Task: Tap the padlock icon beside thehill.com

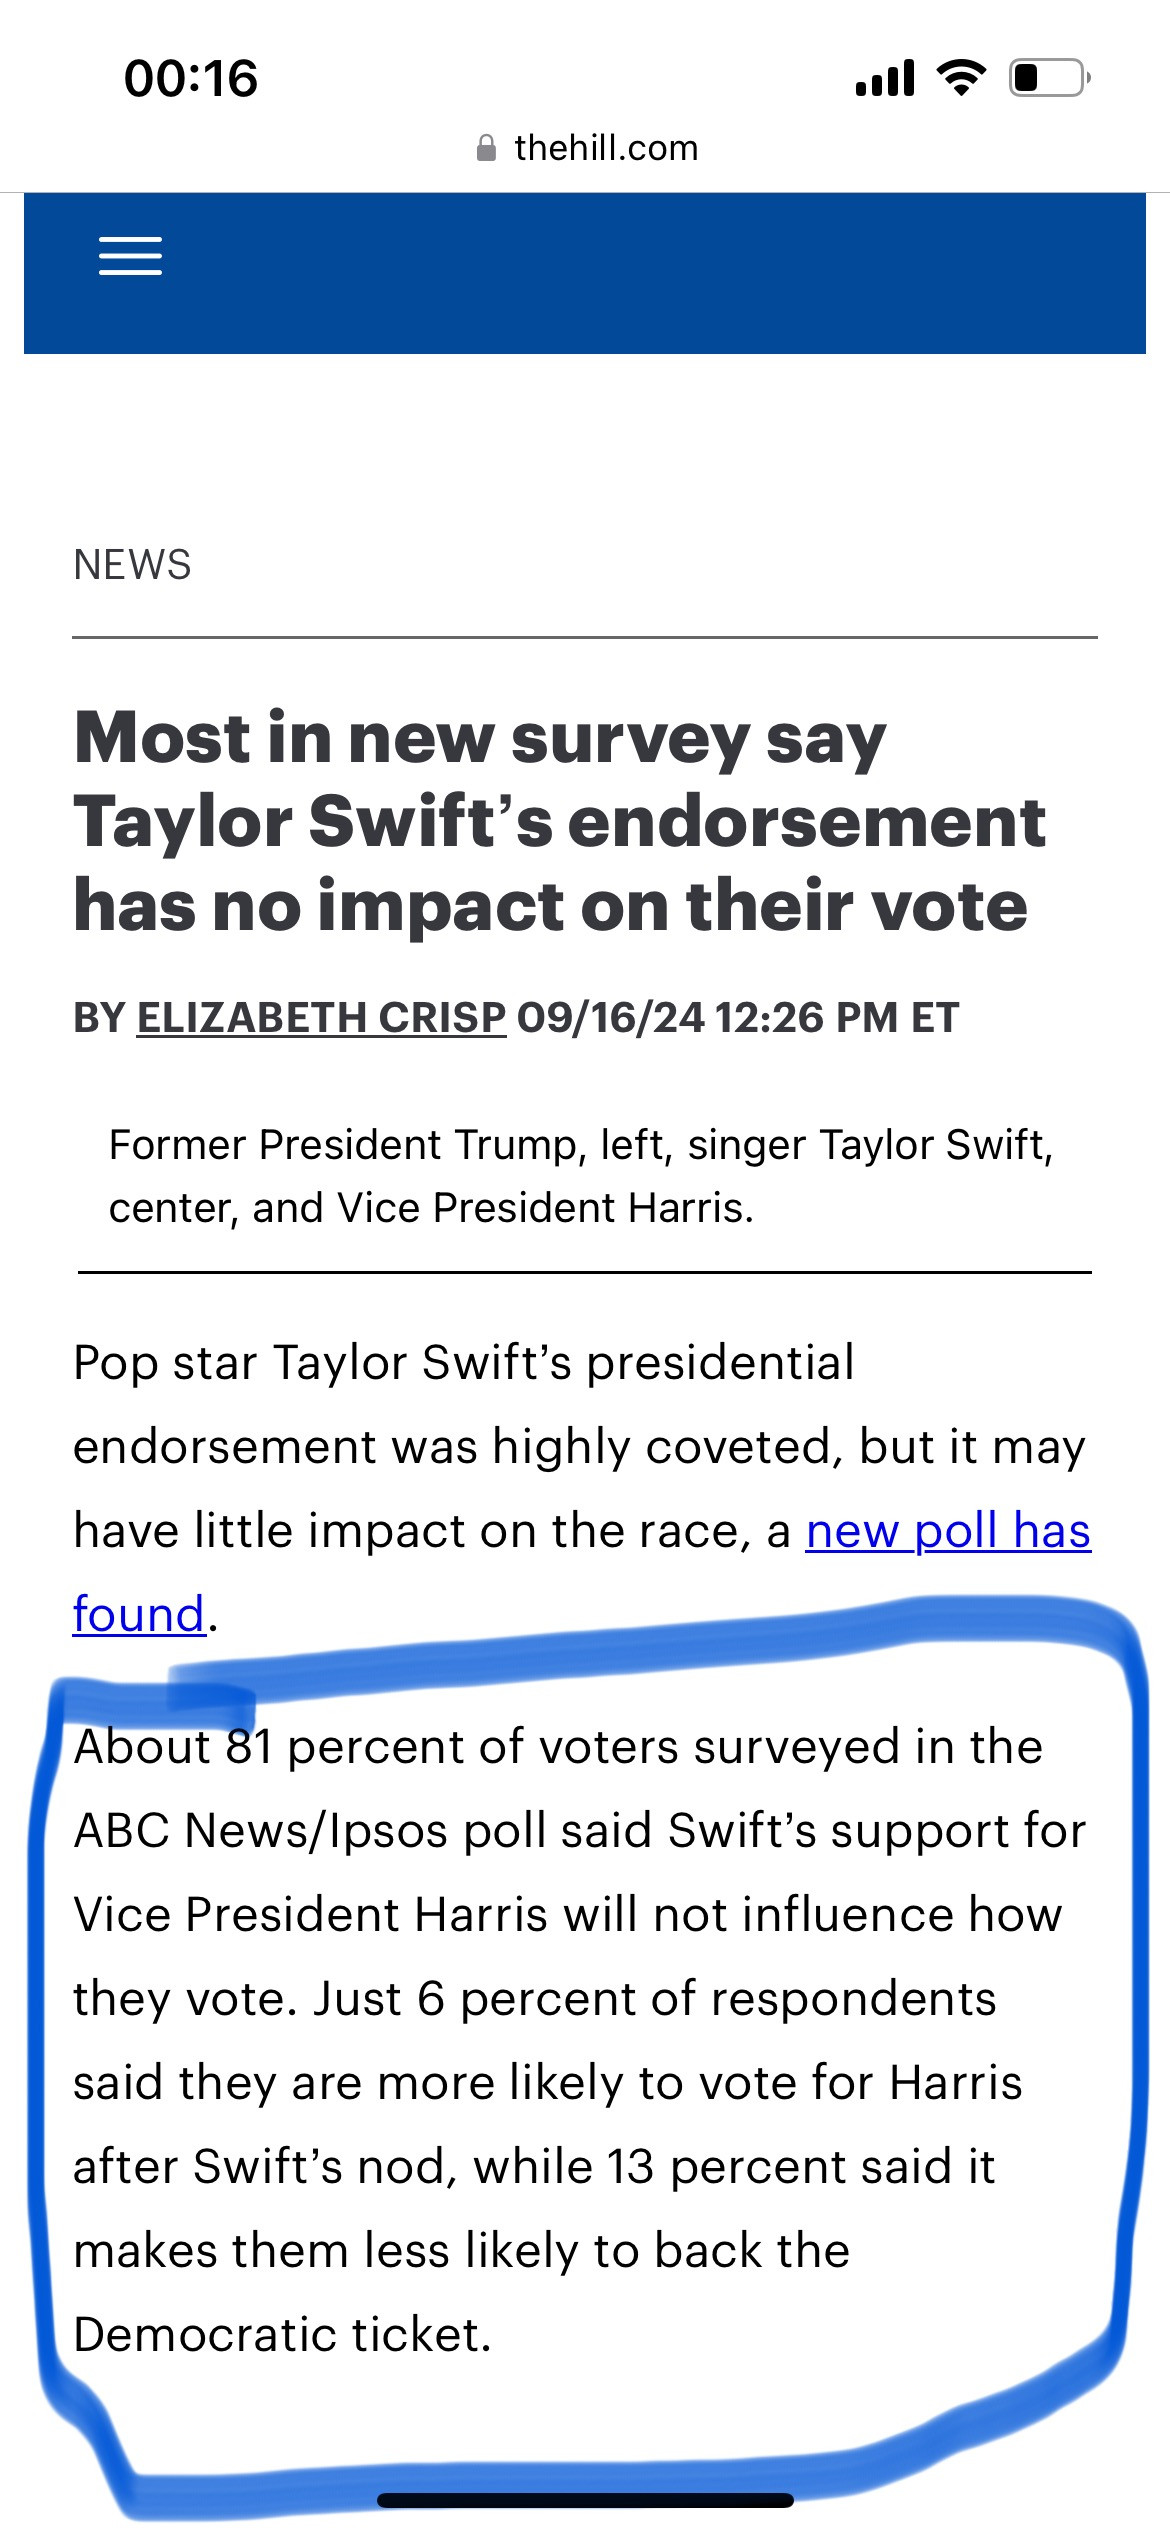Action: [486, 149]
